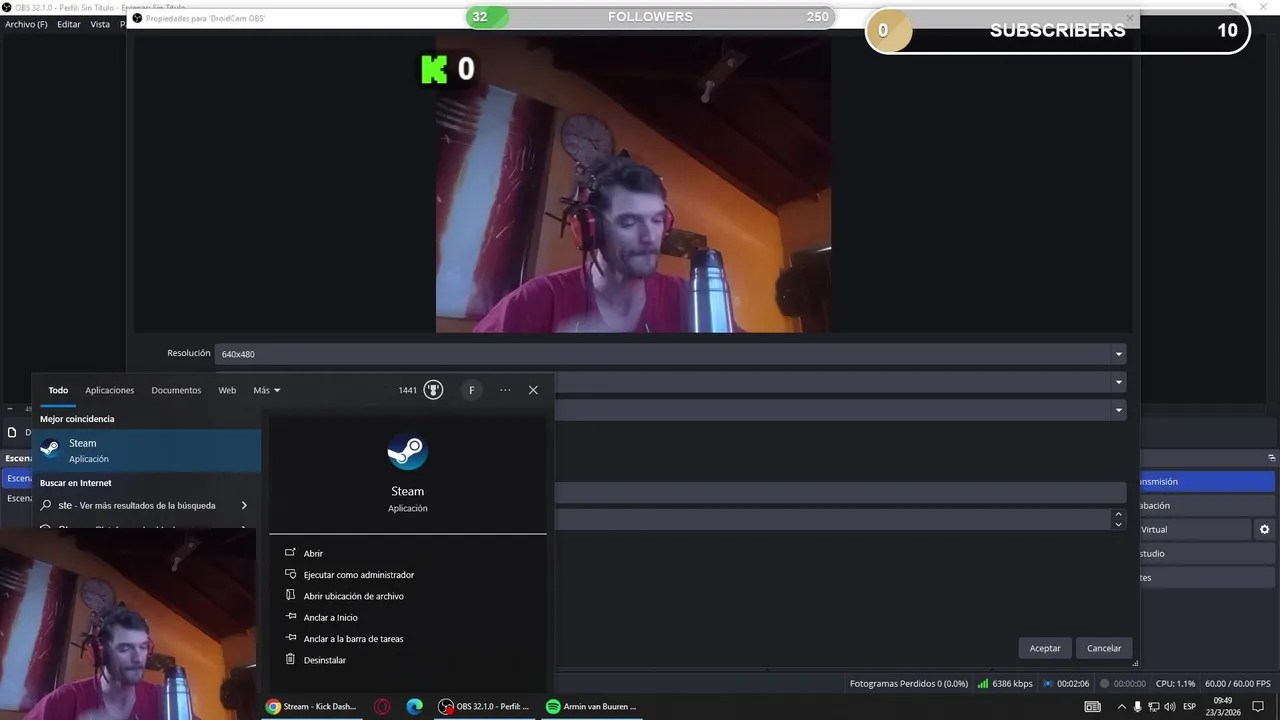The image size is (1280, 720).
Task: Click the webcam preview in properties dialog
Action: 633,185
